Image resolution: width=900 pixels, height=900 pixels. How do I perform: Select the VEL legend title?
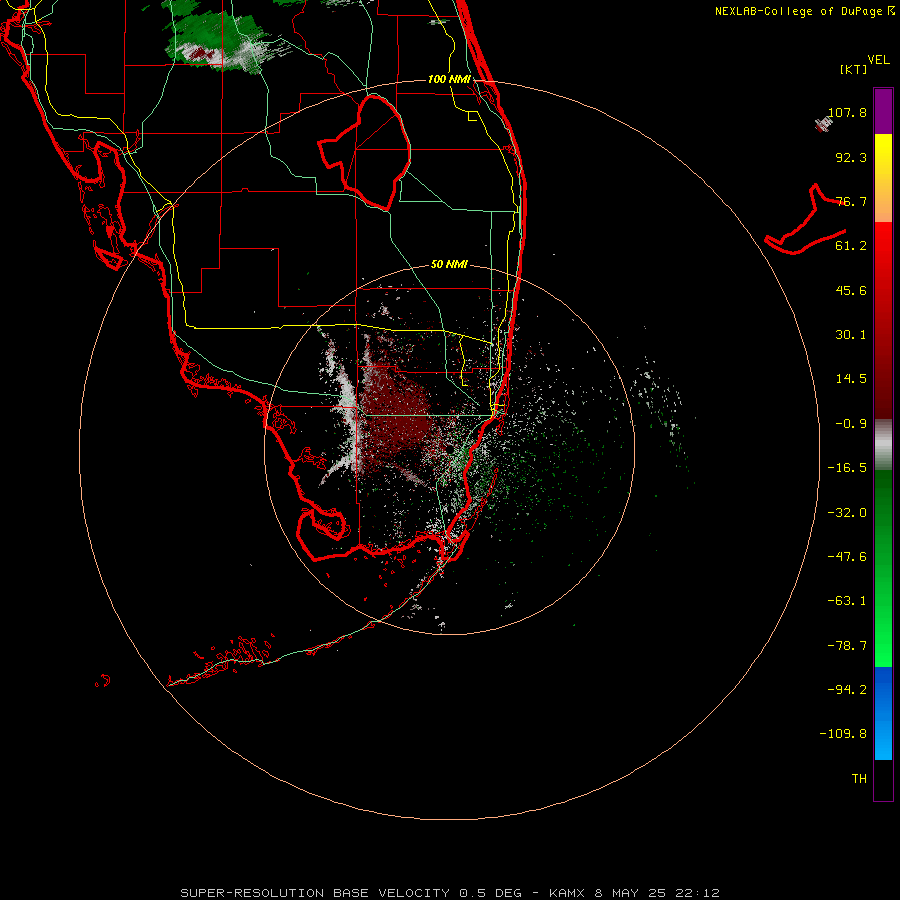pyautogui.click(x=879, y=60)
